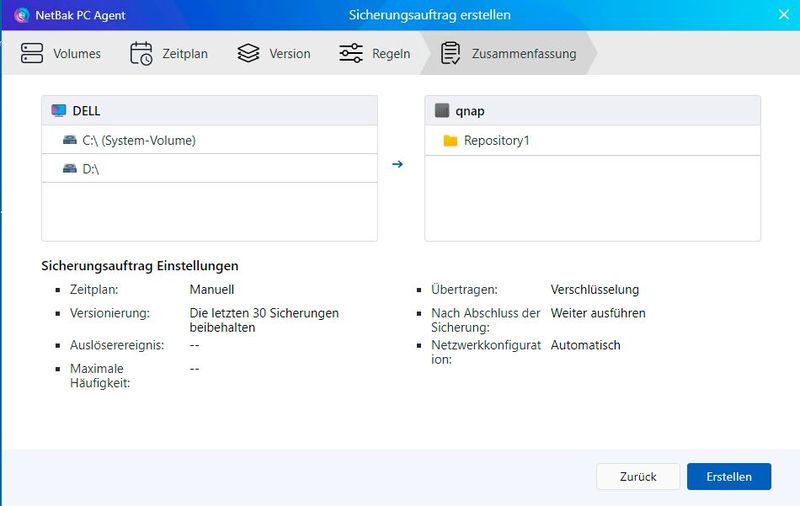Image resolution: width=800 pixels, height=506 pixels.
Task: Select the Zusammenfassung step
Action: (509, 53)
